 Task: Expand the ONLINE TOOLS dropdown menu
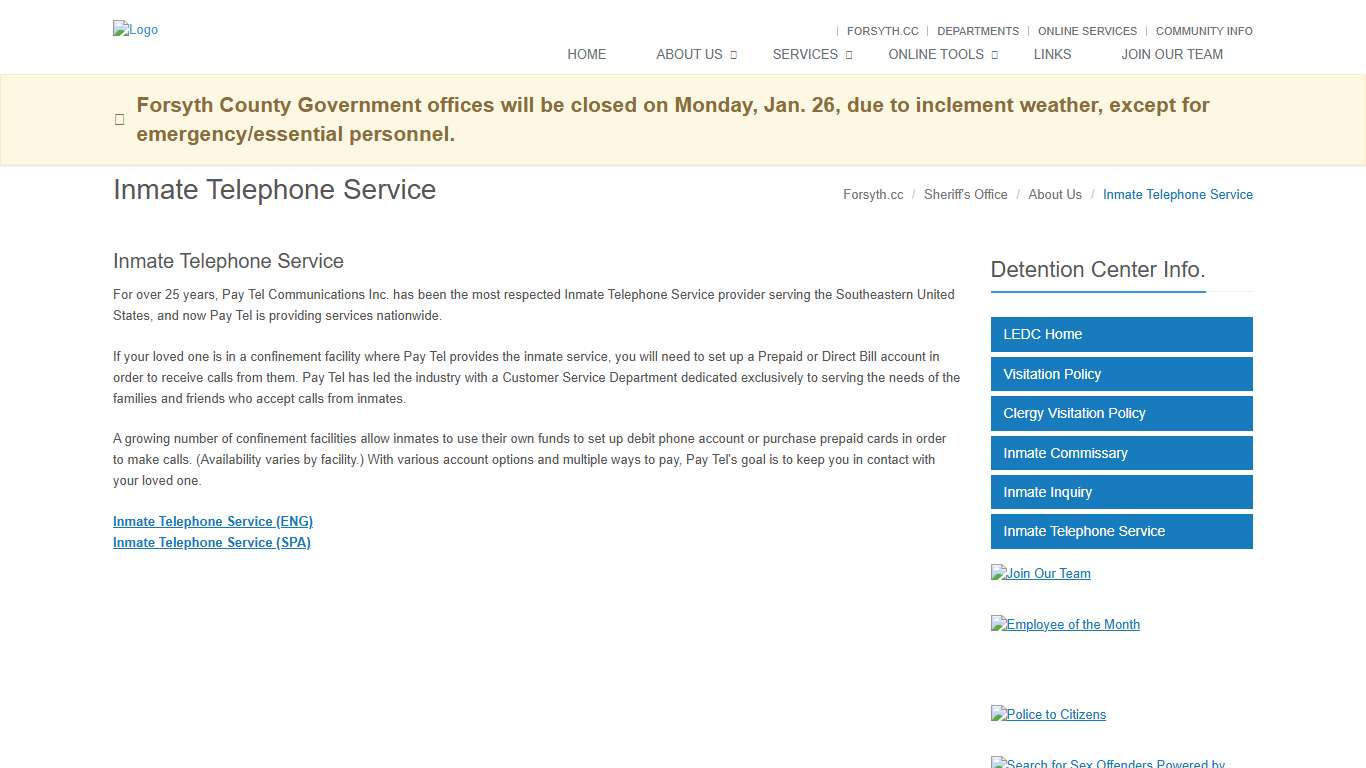coord(935,54)
